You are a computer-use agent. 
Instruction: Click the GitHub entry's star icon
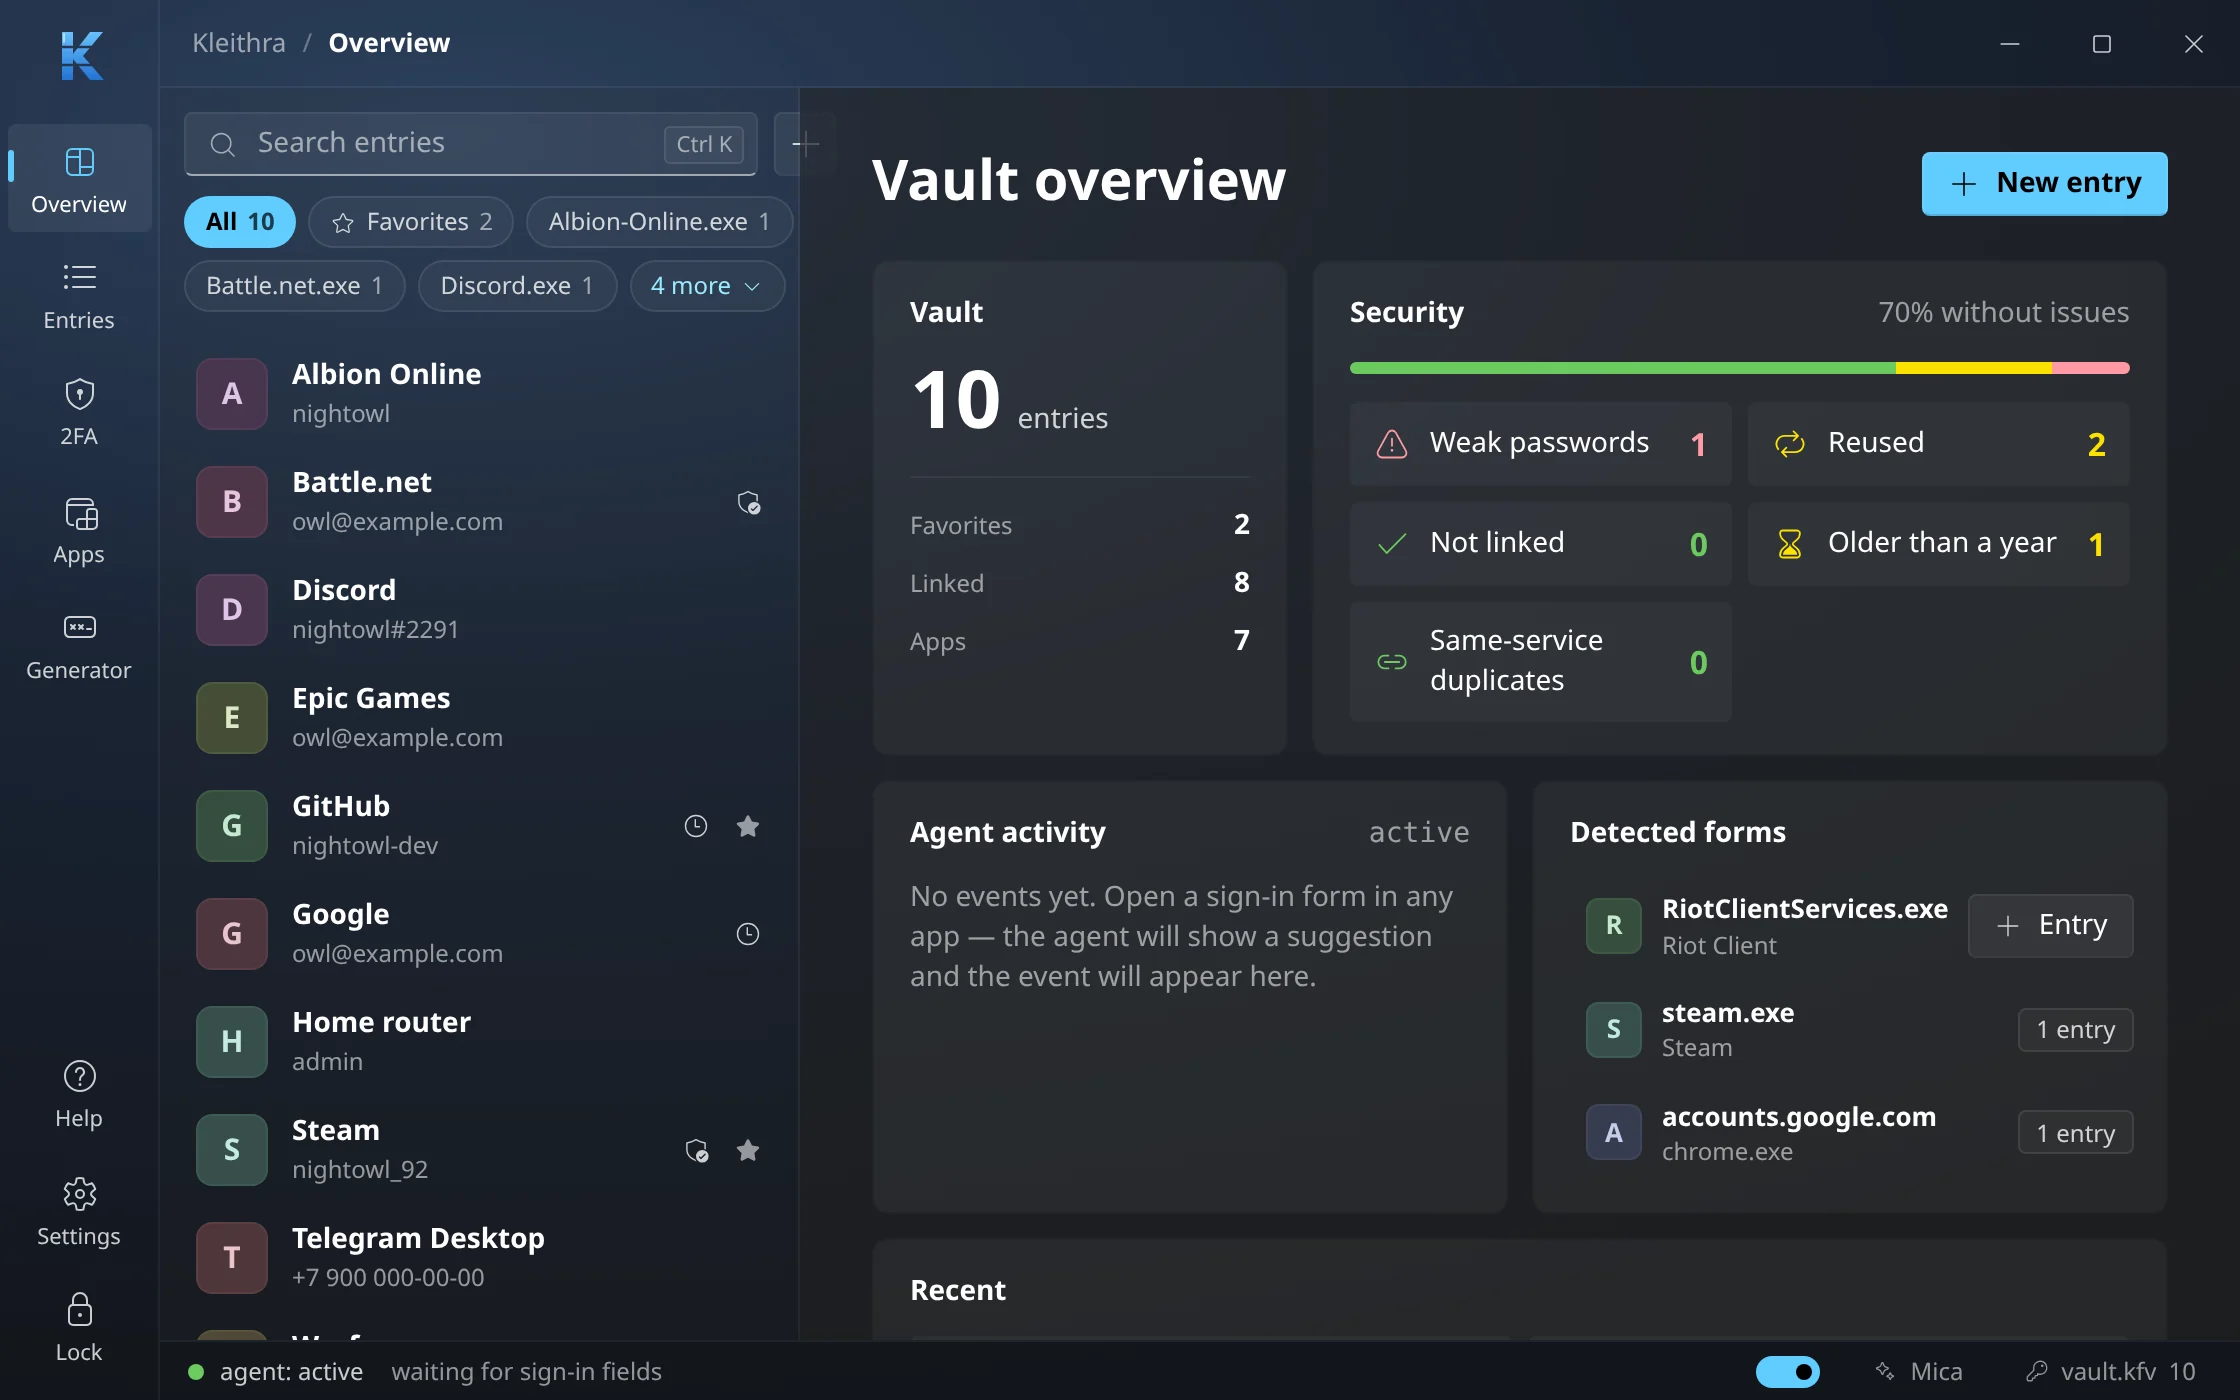coord(748,826)
